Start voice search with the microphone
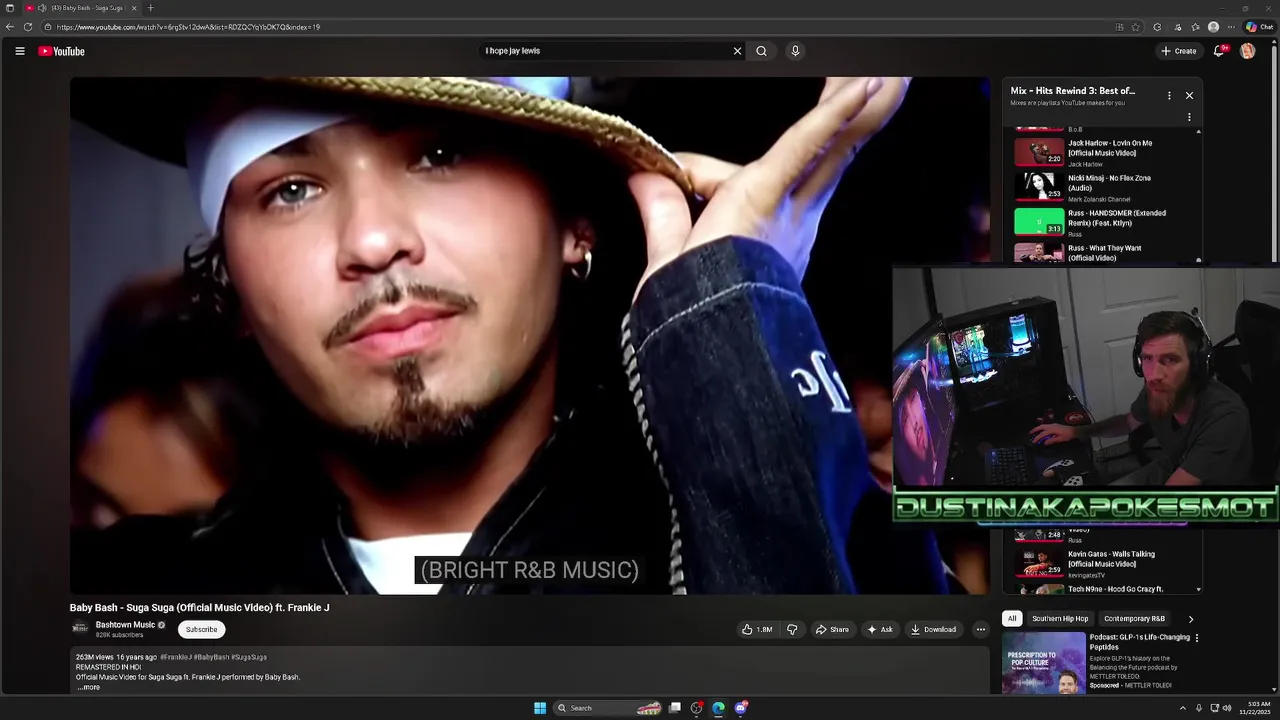This screenshot has width=1280, height=720. (795, 51)
